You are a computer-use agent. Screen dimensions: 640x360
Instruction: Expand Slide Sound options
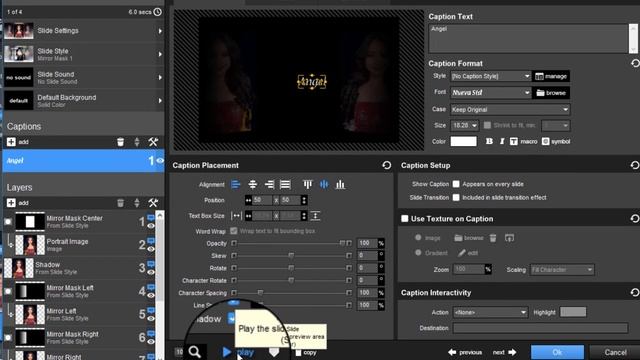[160, 78]
